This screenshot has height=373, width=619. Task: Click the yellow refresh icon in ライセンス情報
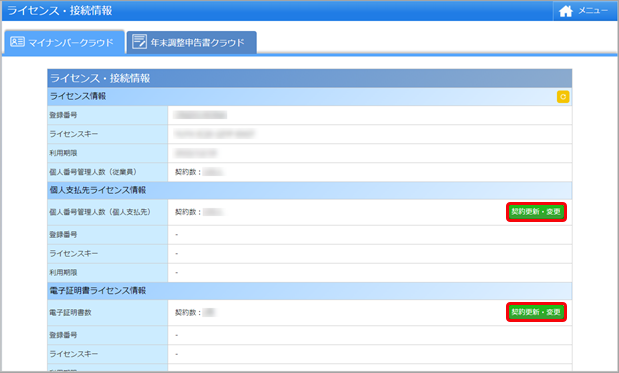[x=563, y=97]
